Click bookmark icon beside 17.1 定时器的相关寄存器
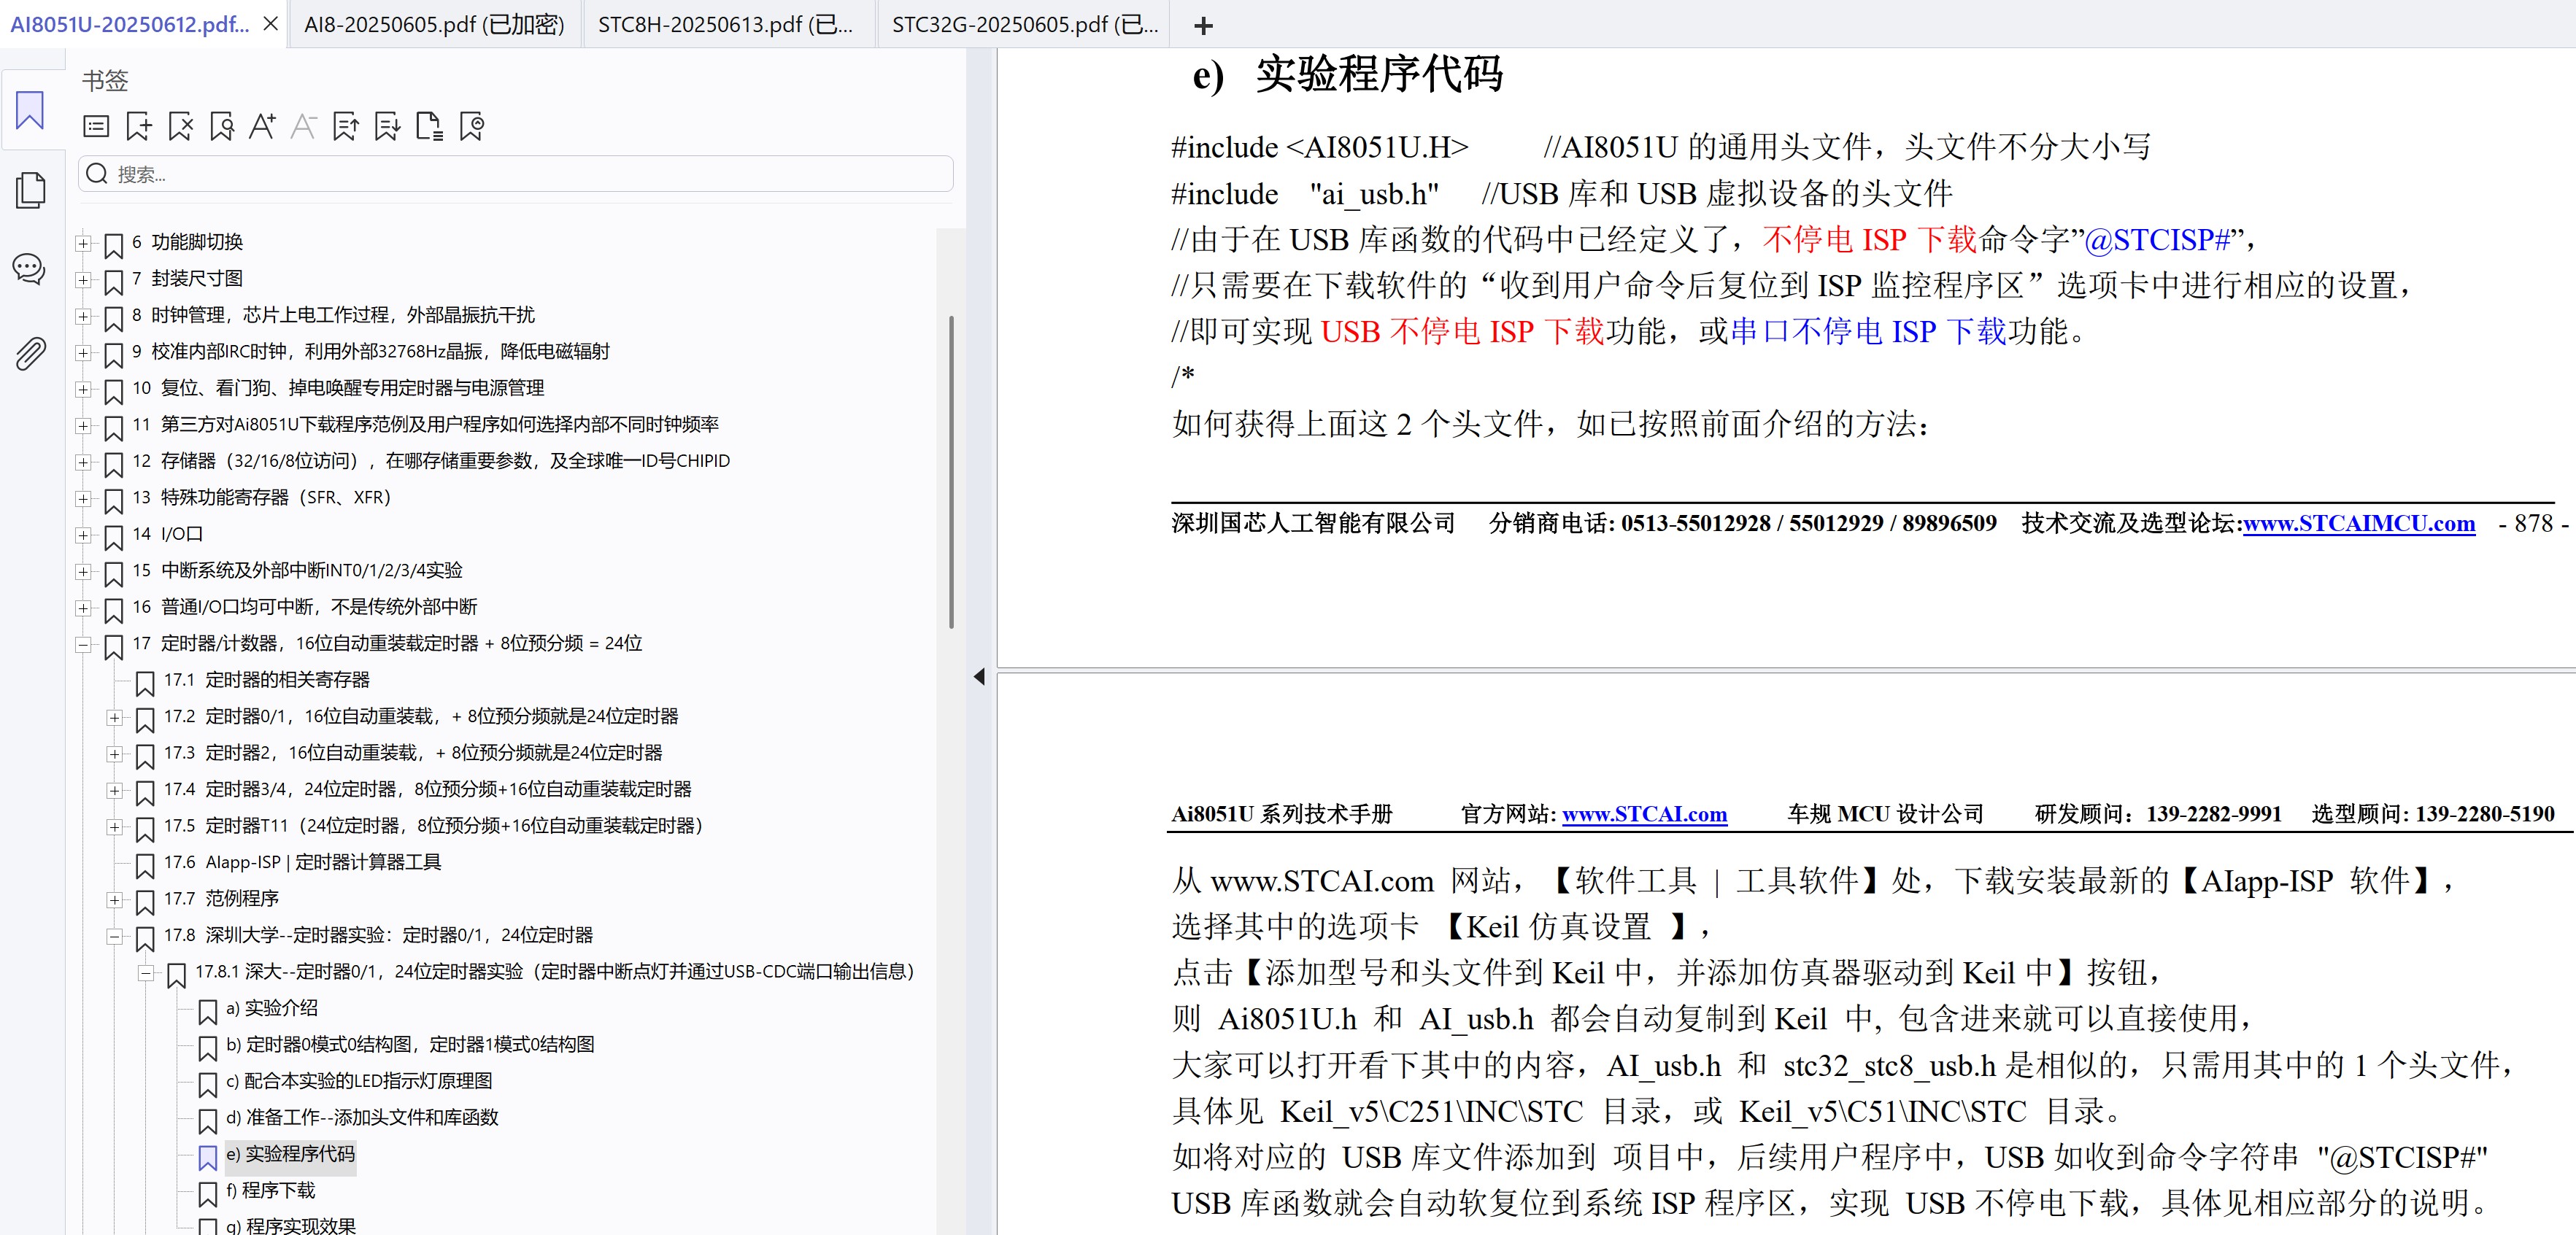2576x1235 pixels. [x=145, y=683]
